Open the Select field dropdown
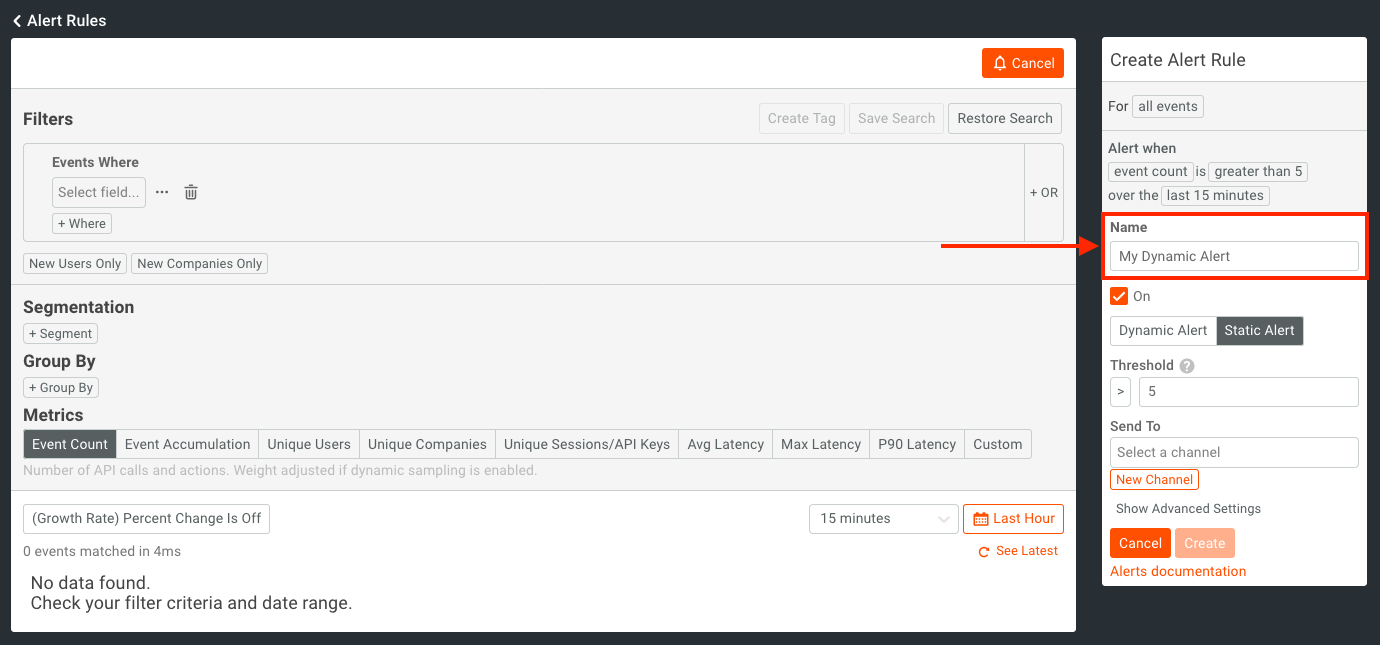The height and width of the screenshot is (645, 1380). pos(98,192)
